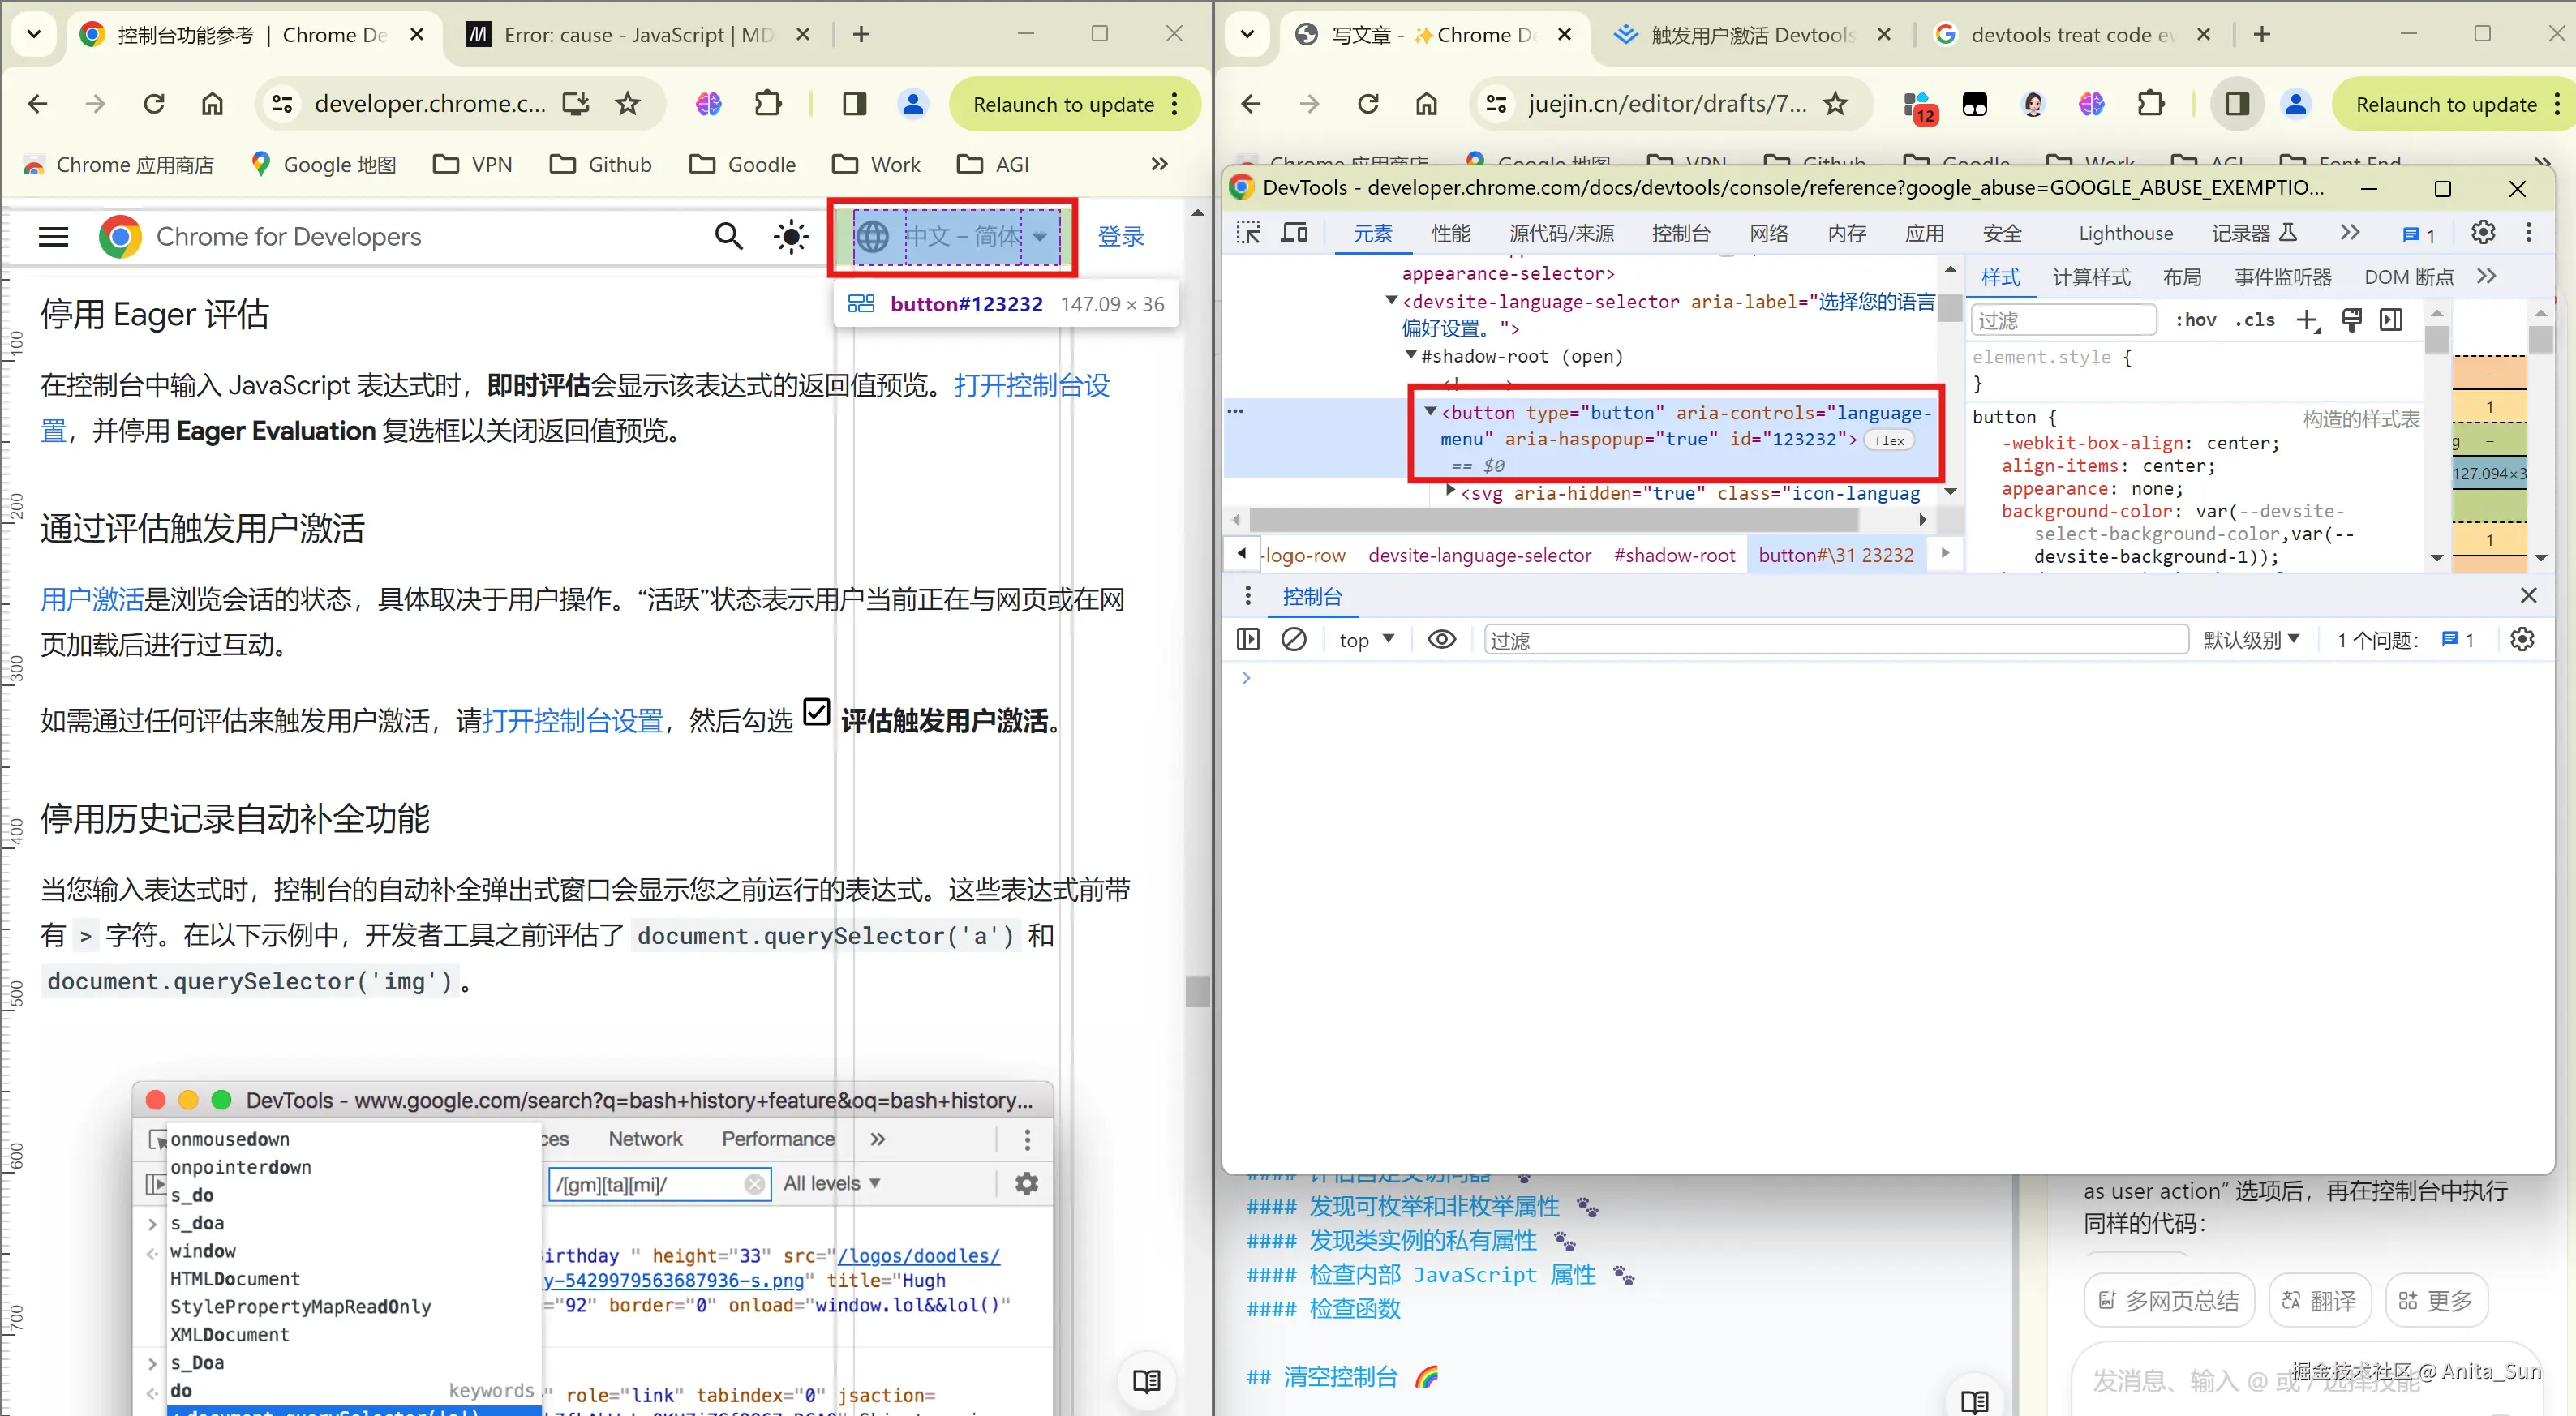This screenshot has height=1416, width=2576.
Task: Click search icon on Chrome for Developers
Action: tap(729, 237)
